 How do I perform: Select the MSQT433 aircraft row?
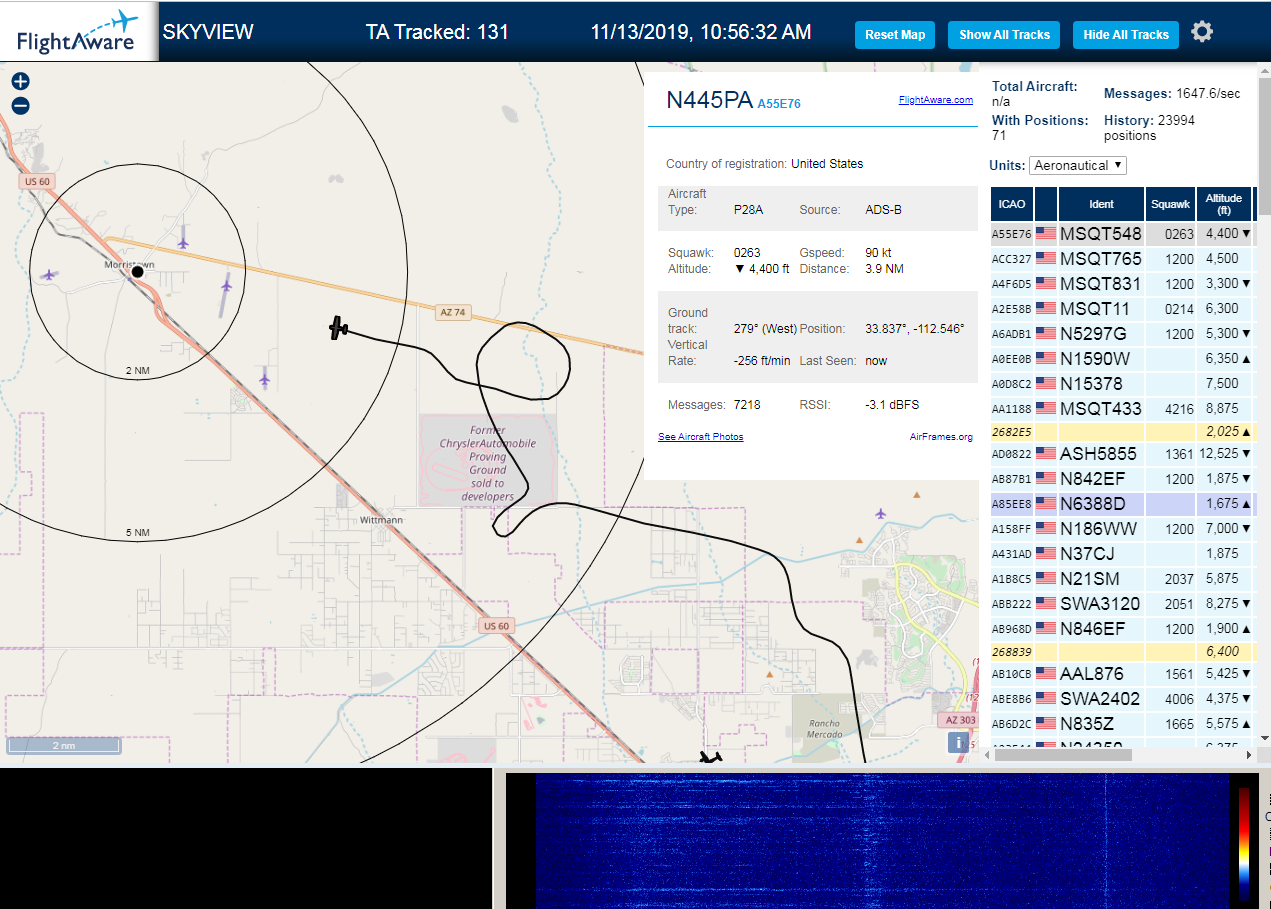point(1123,409)
